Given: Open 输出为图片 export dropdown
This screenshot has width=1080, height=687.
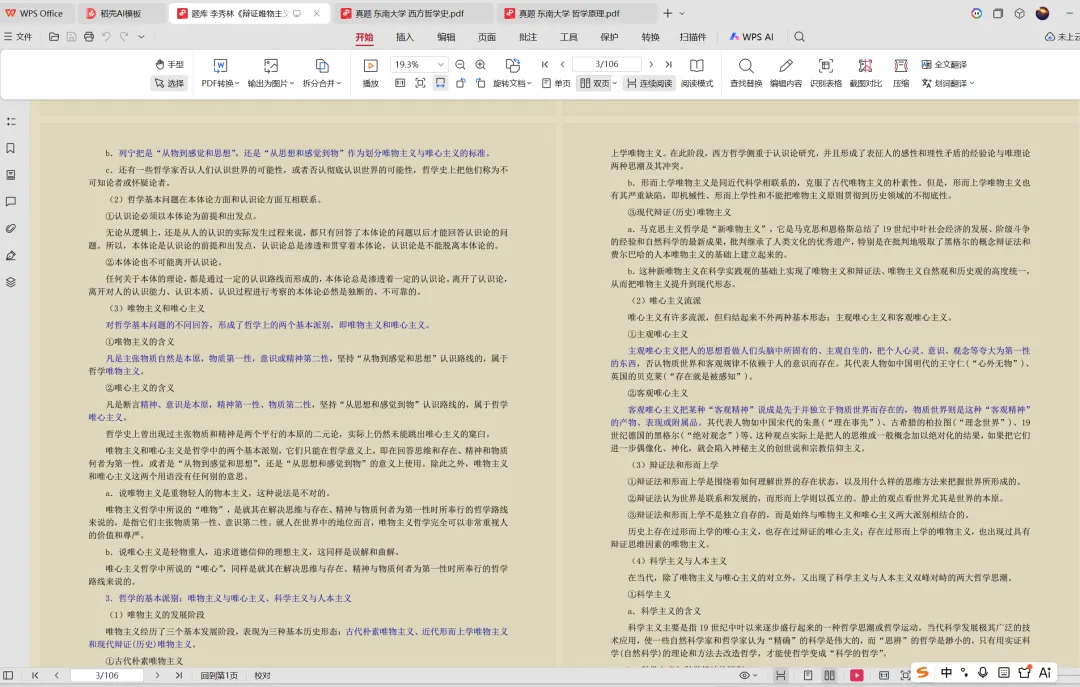Looking at the screenshot, I should (271, 74).
